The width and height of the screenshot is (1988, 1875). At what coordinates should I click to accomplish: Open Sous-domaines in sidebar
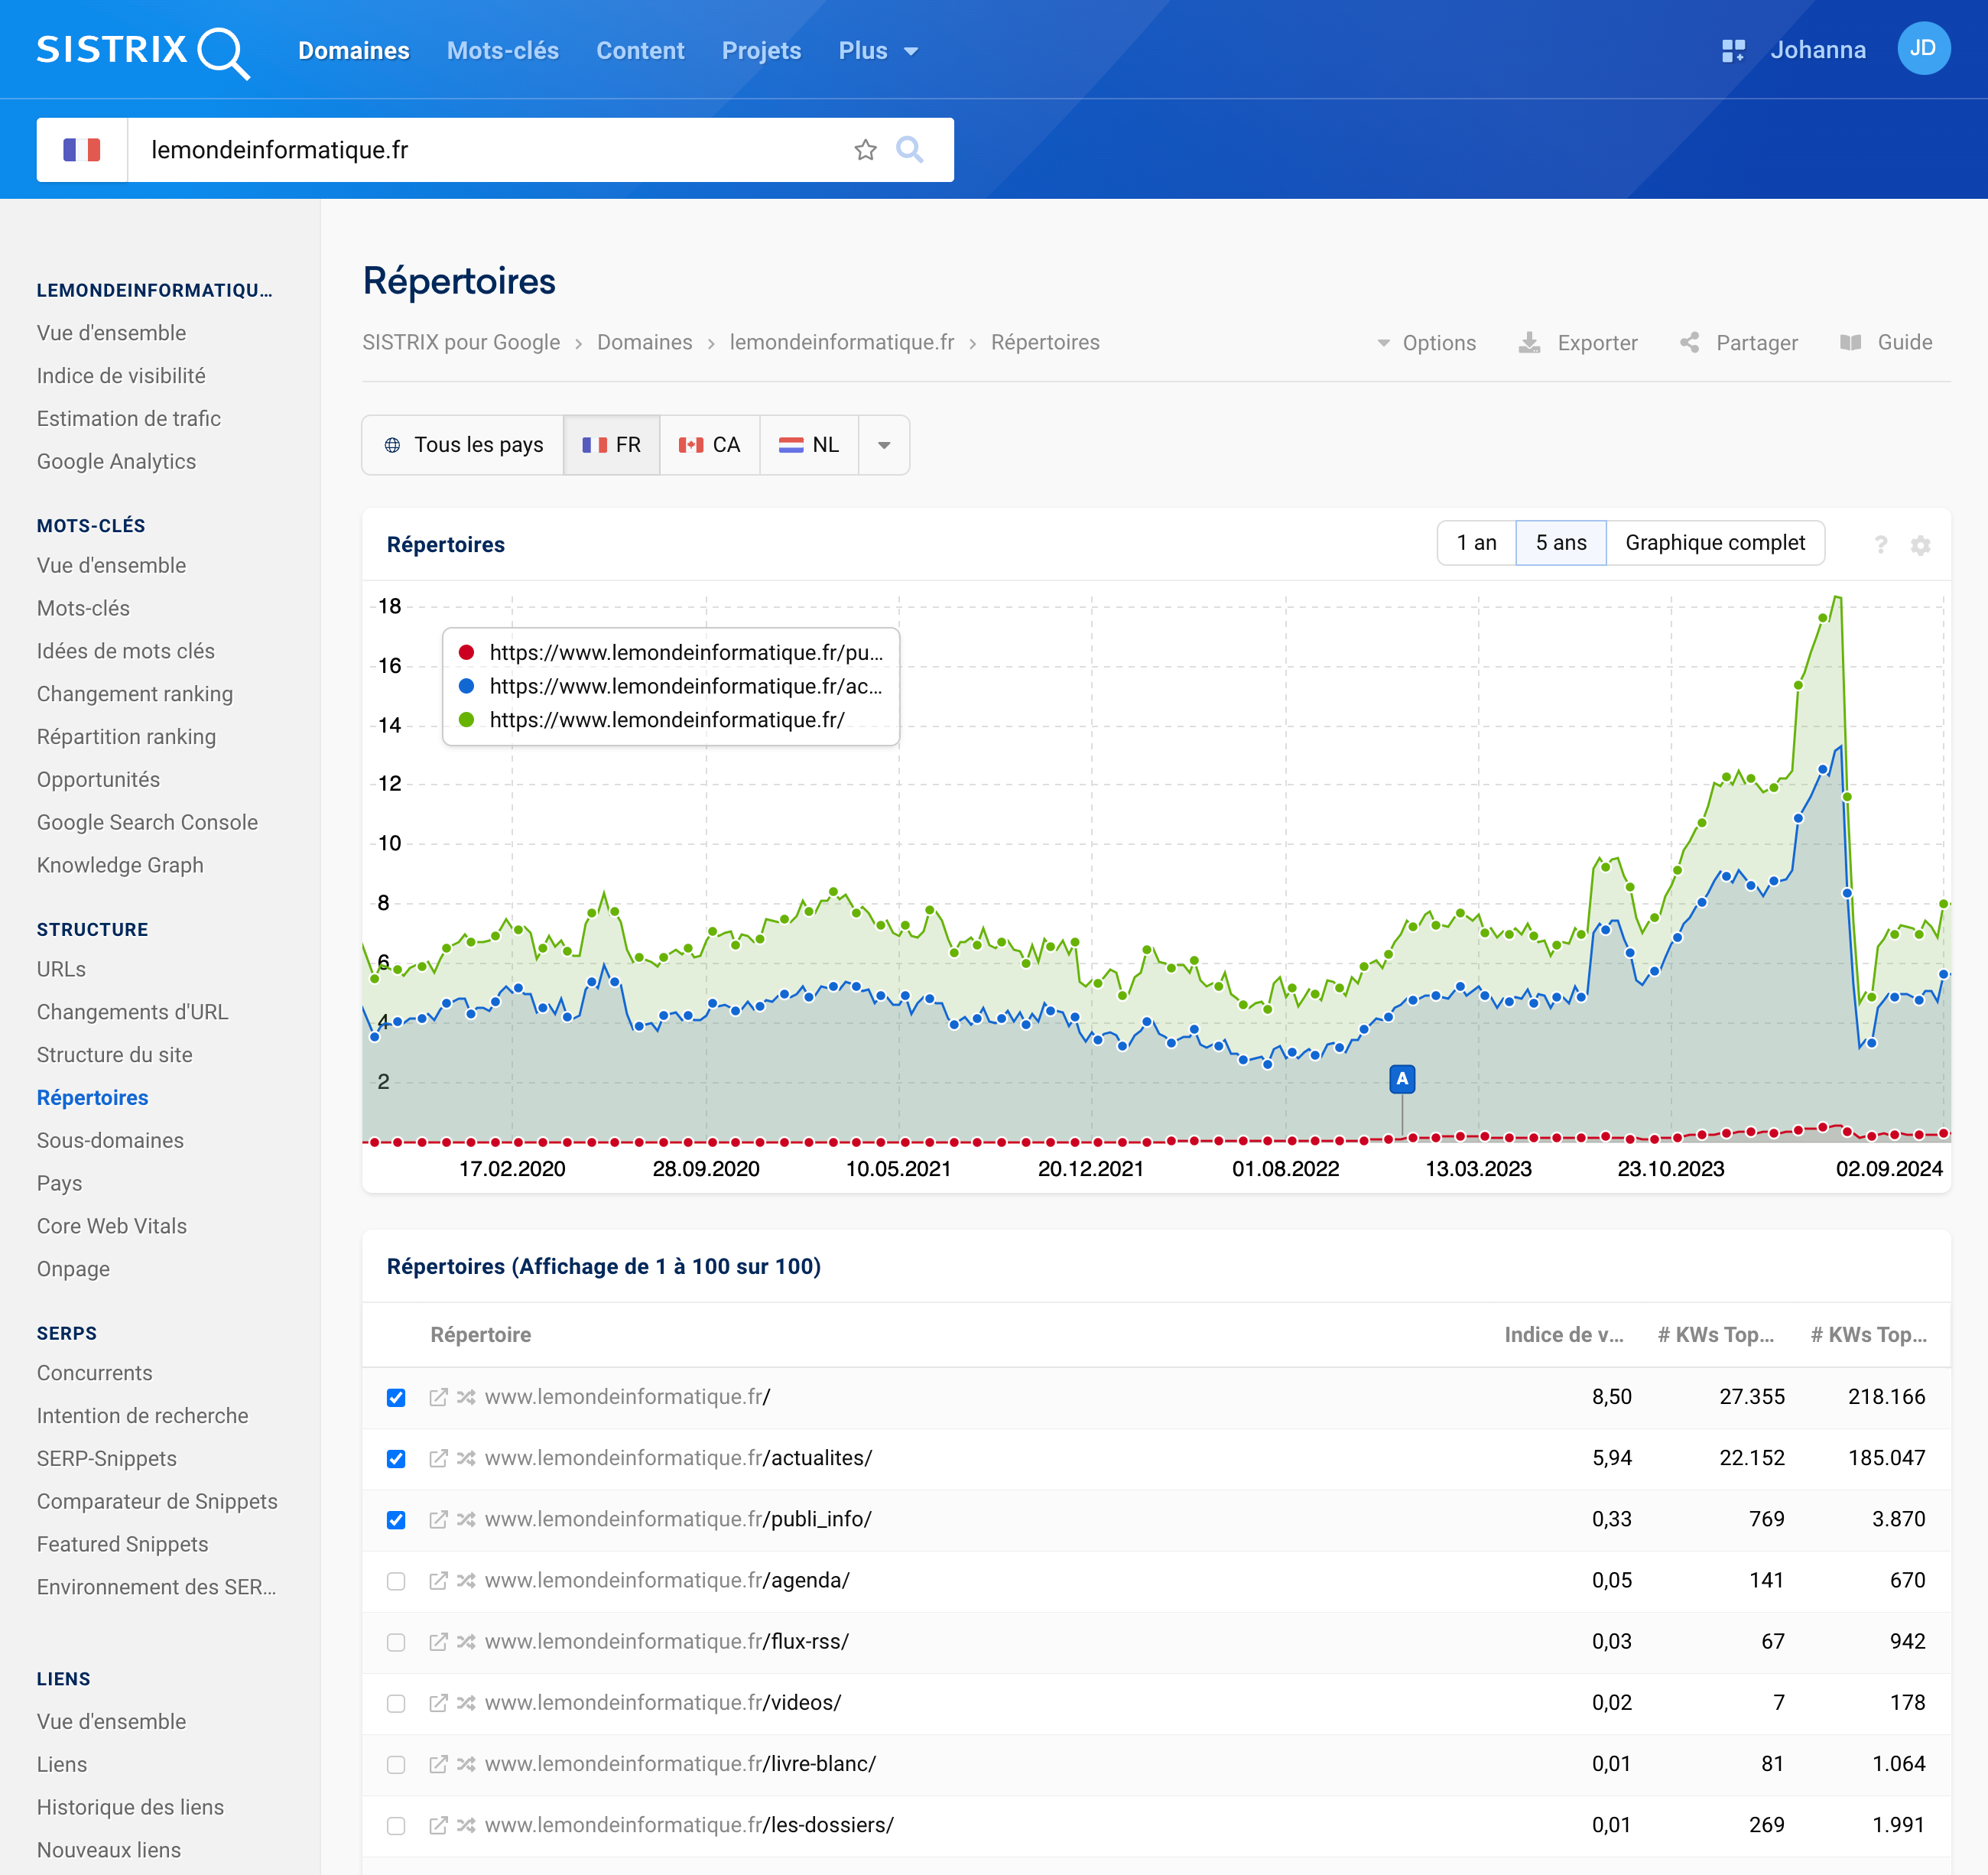110,1140
